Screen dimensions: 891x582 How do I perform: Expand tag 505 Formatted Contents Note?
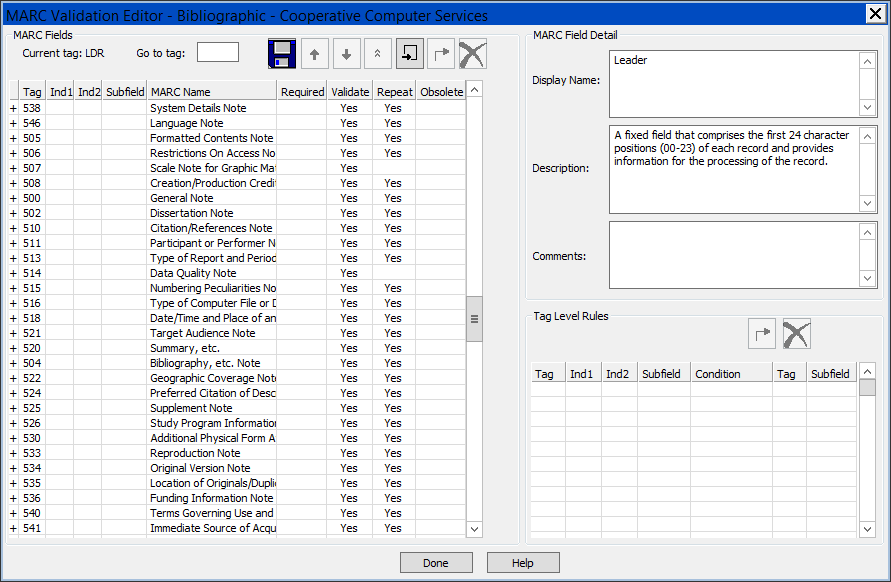point(13,138)
